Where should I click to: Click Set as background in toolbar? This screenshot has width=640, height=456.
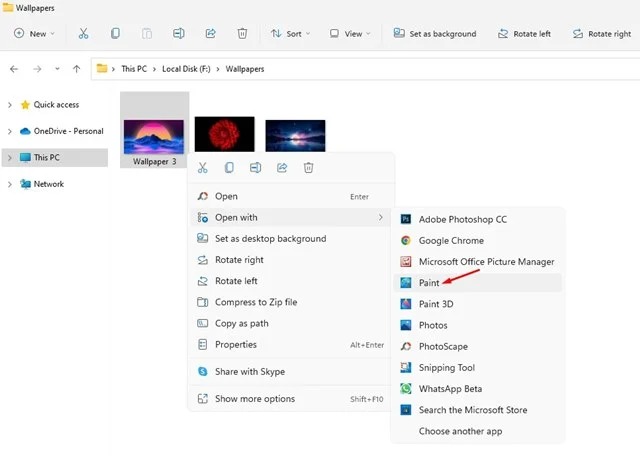click(435, 33)
